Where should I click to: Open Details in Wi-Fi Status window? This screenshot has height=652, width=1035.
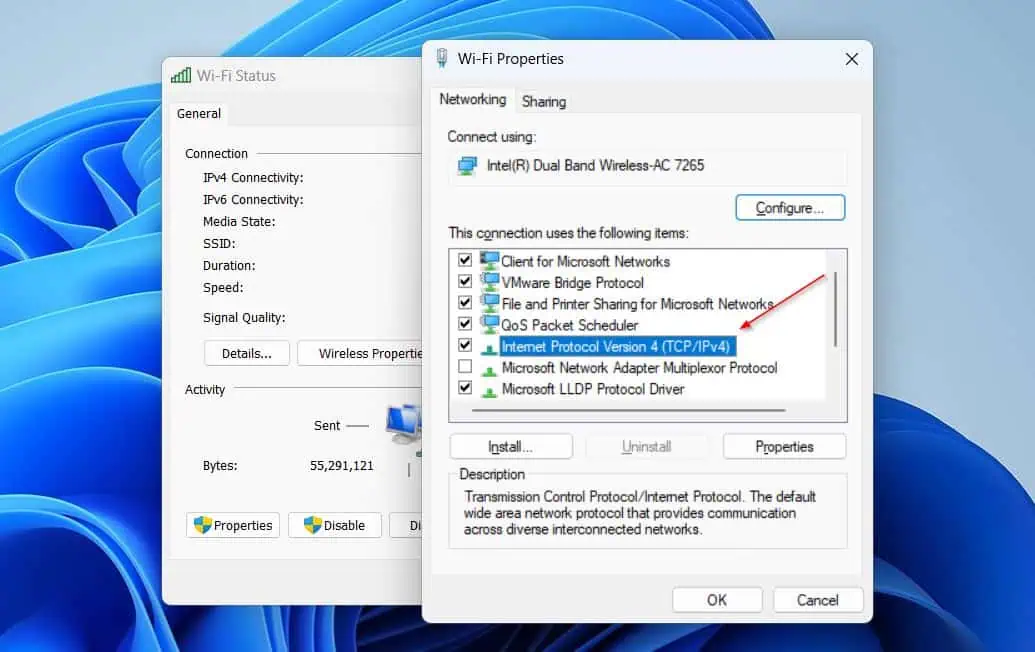click(x=247, y=354)
